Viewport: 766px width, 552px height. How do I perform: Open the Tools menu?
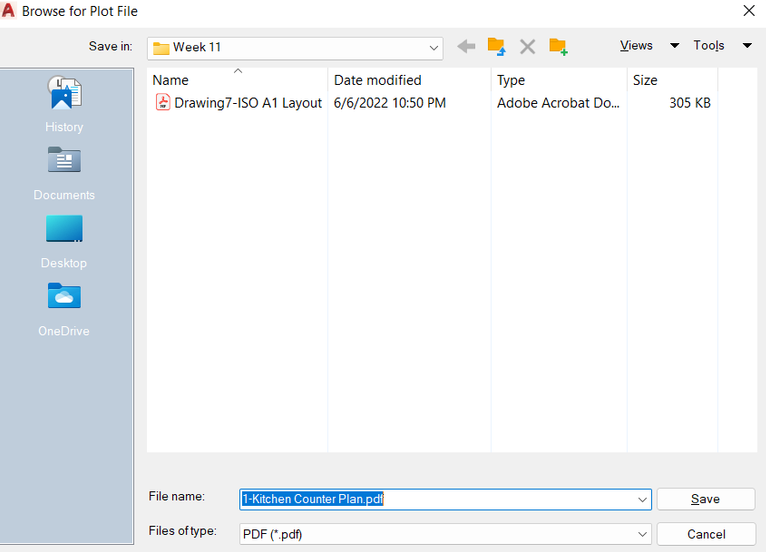tap(708, 45)
